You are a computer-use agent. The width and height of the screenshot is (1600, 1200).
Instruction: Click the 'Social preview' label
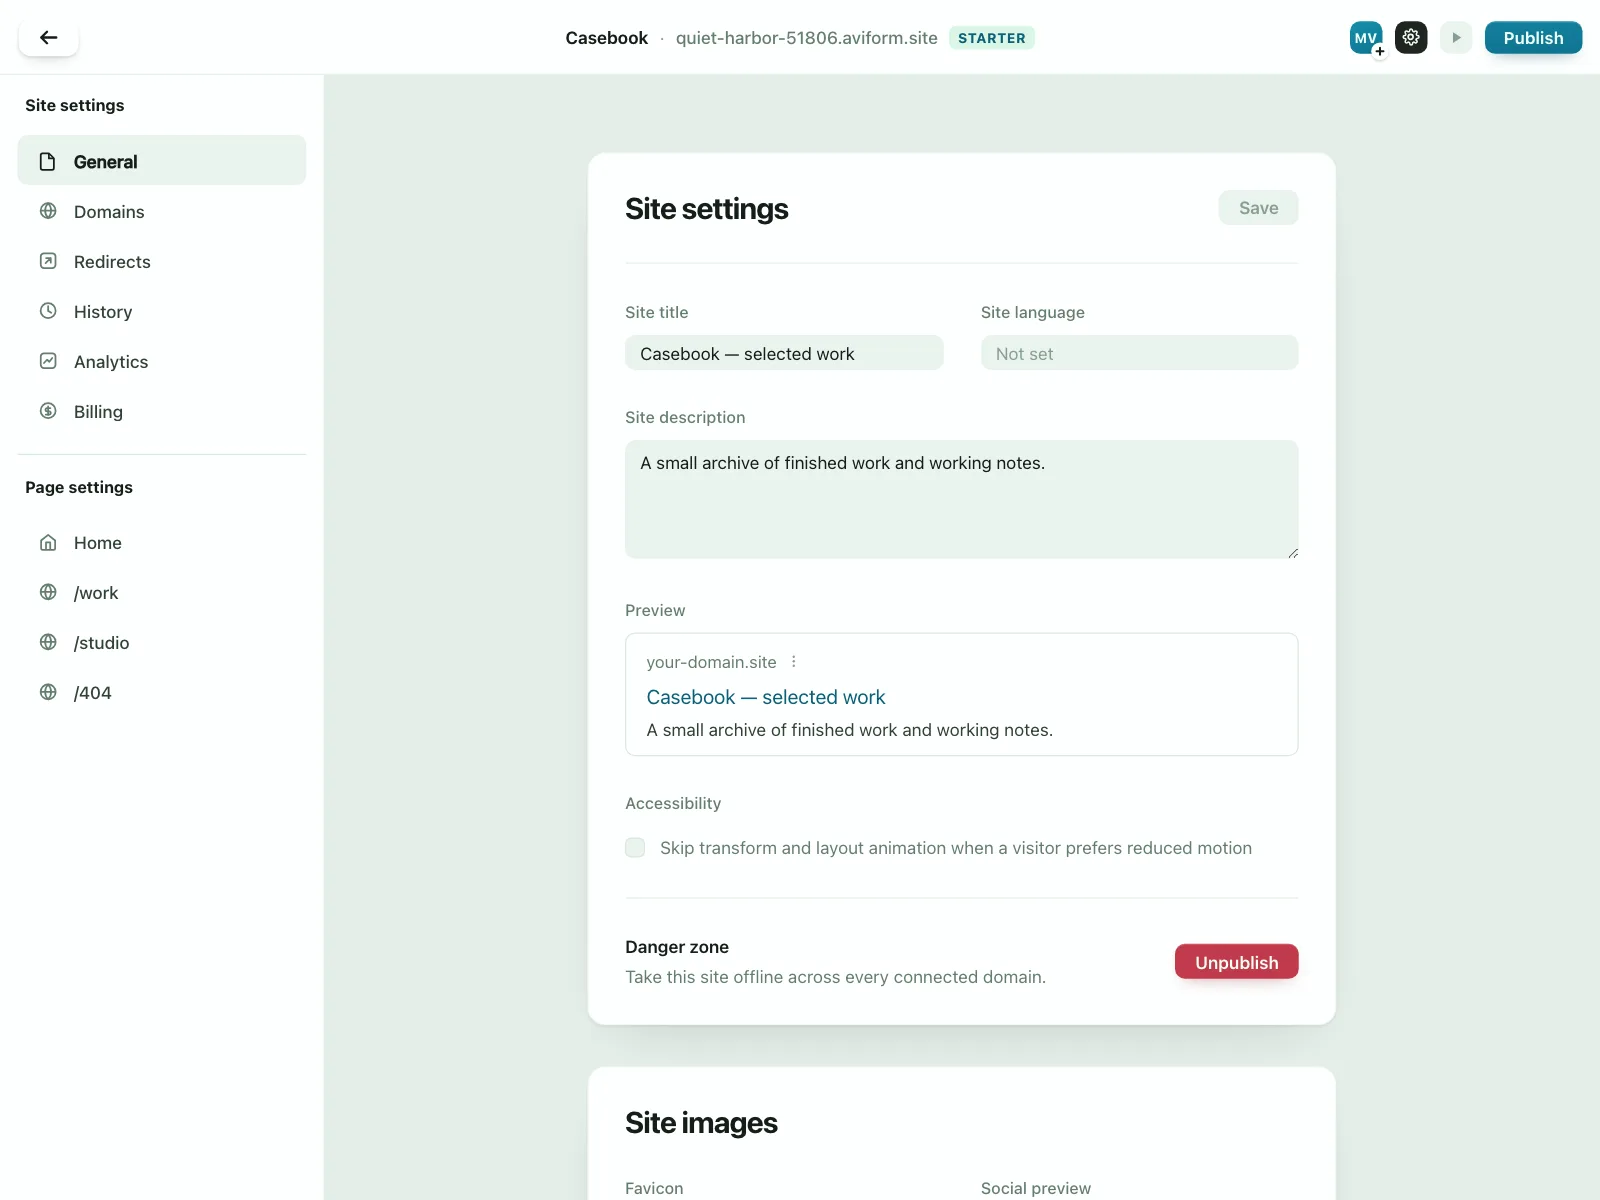point(1035,1188)
